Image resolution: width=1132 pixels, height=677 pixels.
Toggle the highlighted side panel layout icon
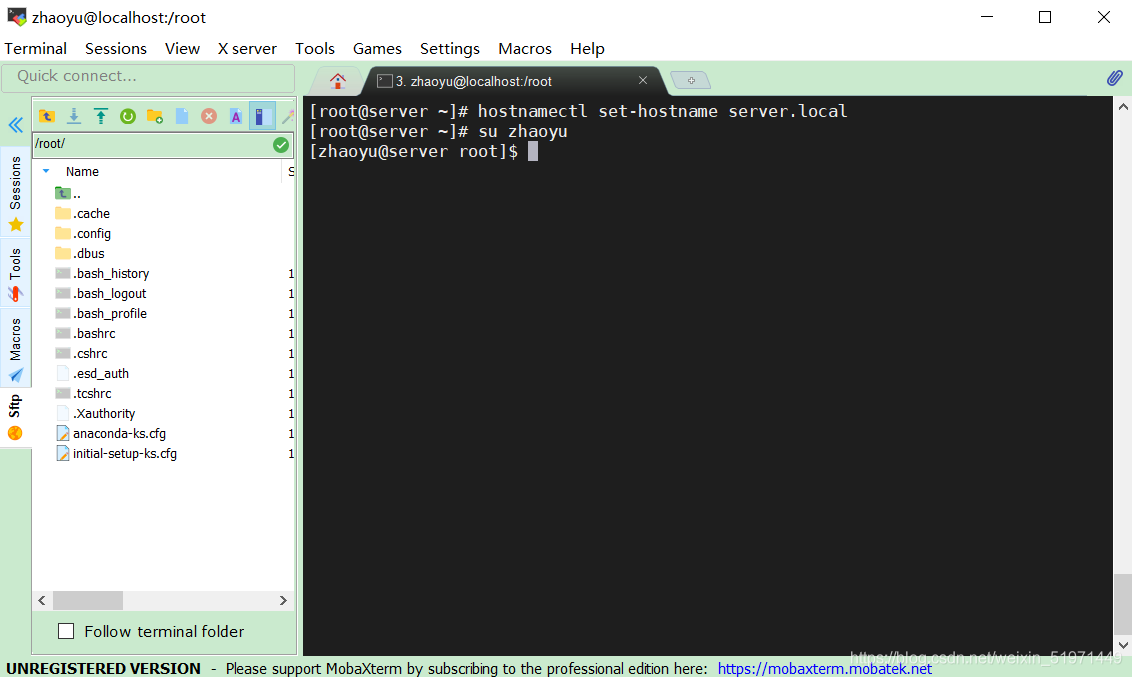click(263, 116)
